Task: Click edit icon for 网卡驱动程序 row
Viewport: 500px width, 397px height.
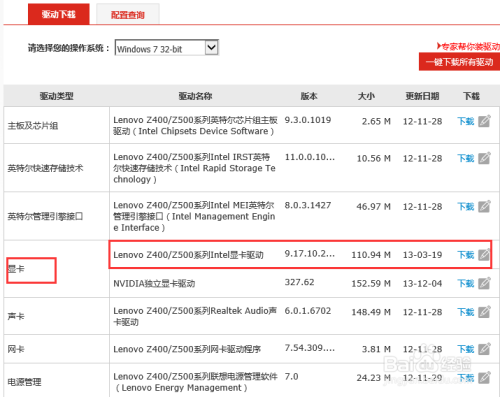Action: 484,349
